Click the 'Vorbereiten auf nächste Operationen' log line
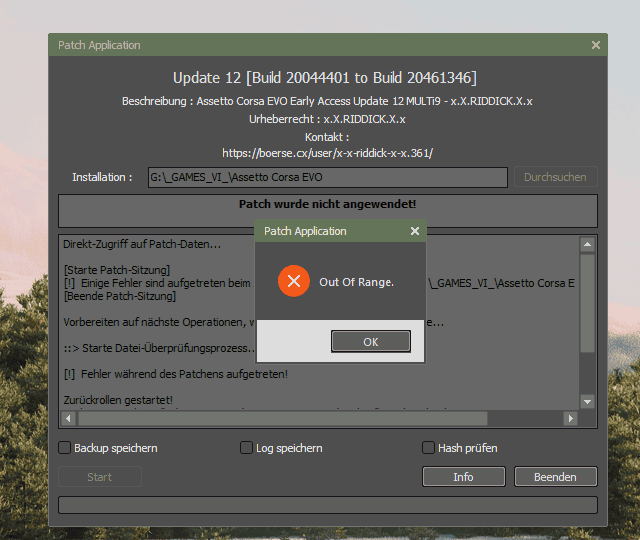Viewport: 640px width, 540px height. pos(158,322)
